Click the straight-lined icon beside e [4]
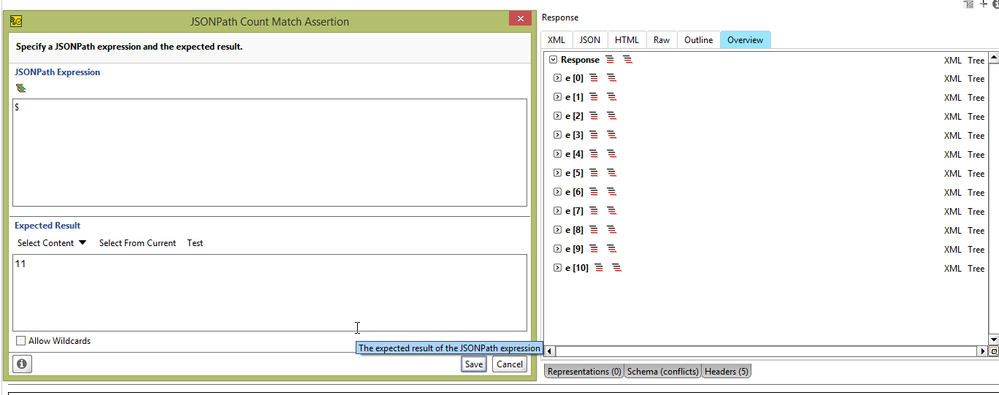 click(594, 154)
